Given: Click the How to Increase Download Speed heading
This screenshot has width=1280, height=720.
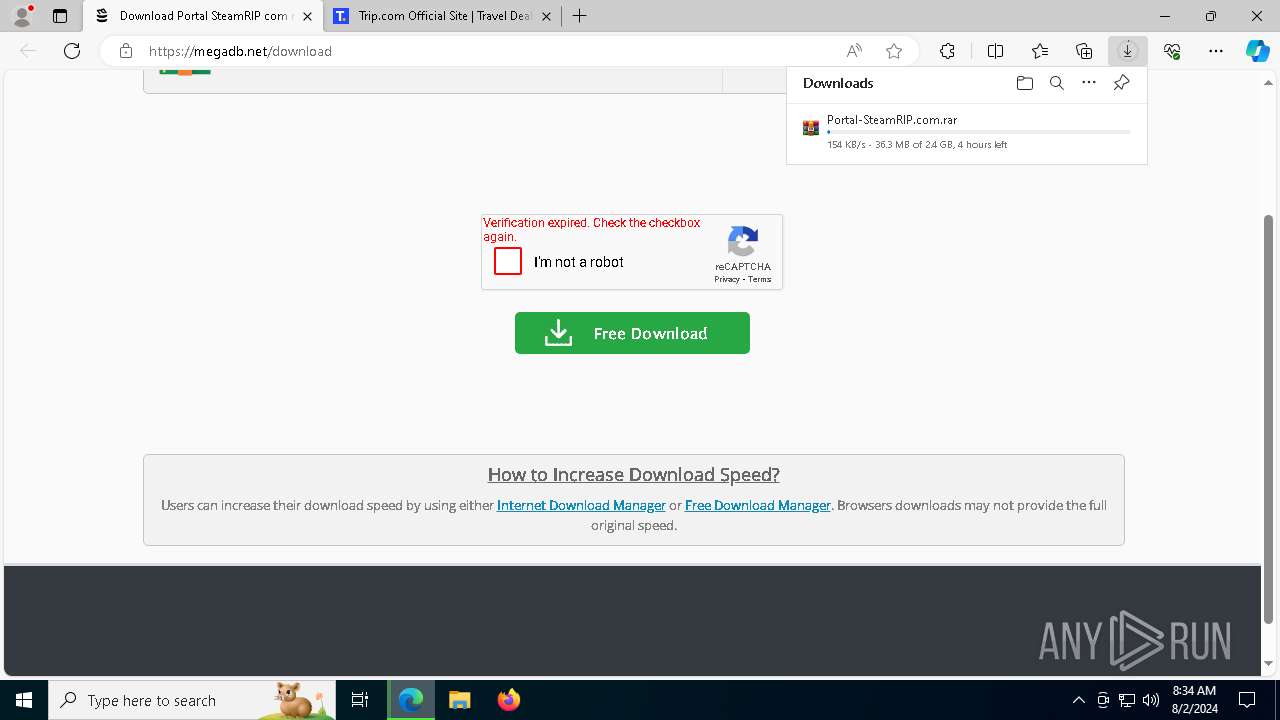Looking at the screenshot, I should coord(633,474).
